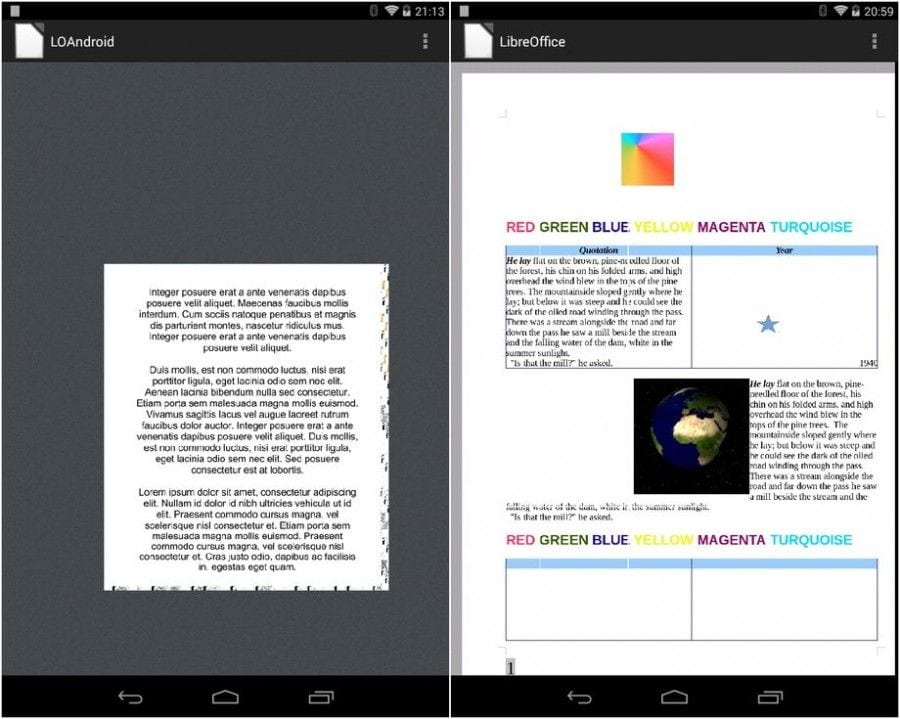
Task: Tap the left screen Recent apps button
Action: pos(321,697)
